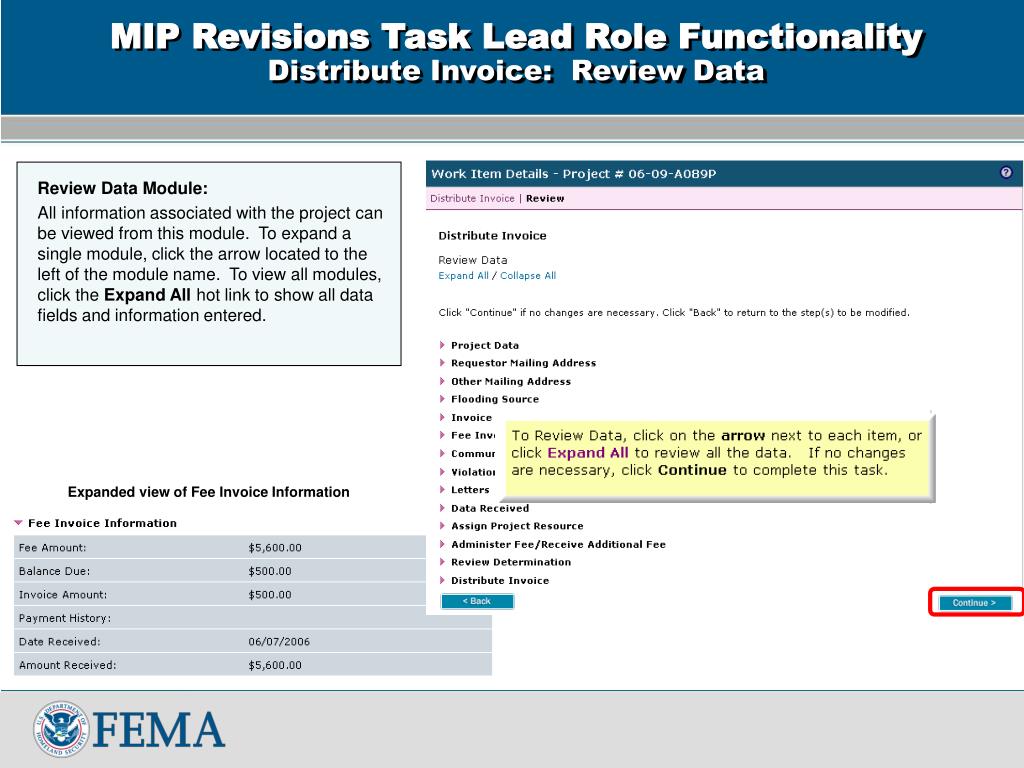Viewport: 1024px width, 768px height.
Task: Expand the Letters section arrow
Action: coord(442,489)
